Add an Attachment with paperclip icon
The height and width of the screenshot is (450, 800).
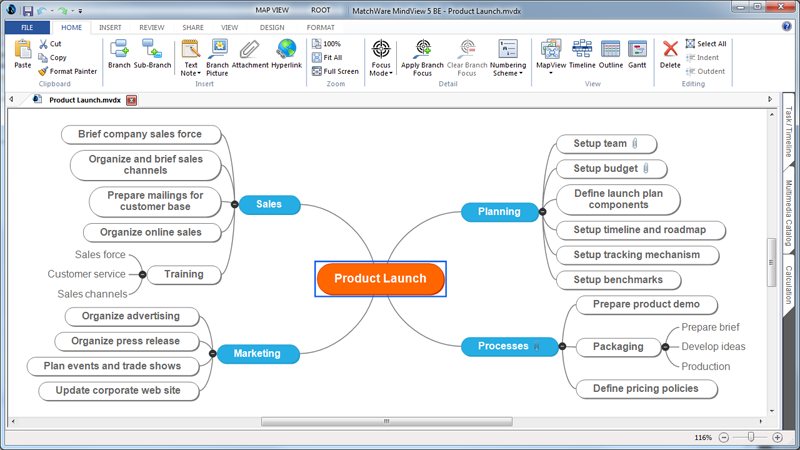coord(249,54)
